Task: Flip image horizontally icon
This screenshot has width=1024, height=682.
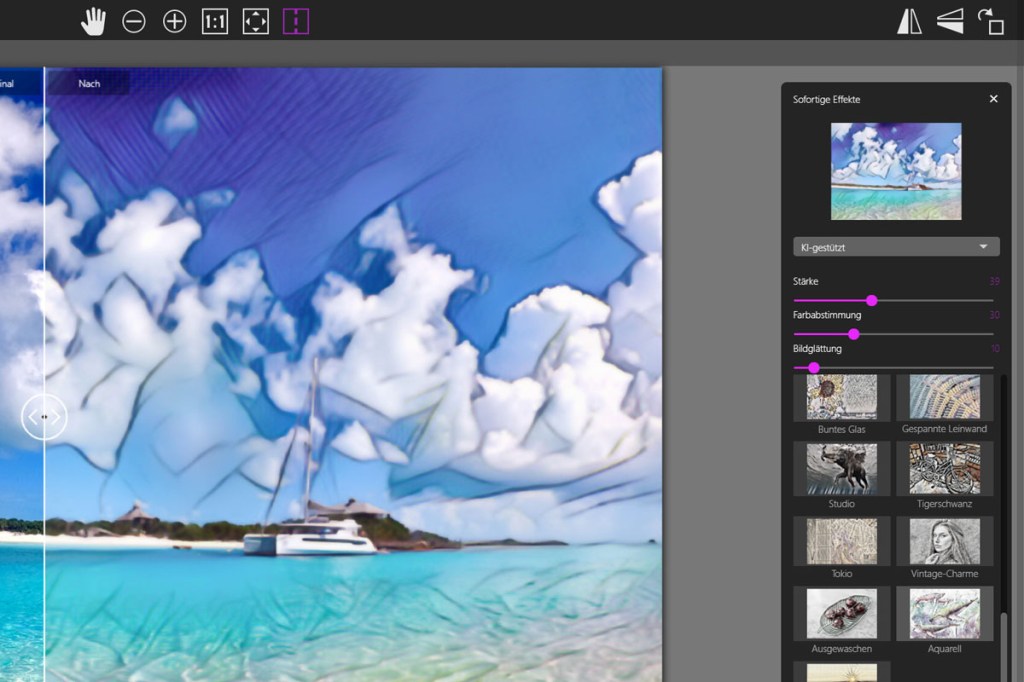Action: tap(909, 22)
